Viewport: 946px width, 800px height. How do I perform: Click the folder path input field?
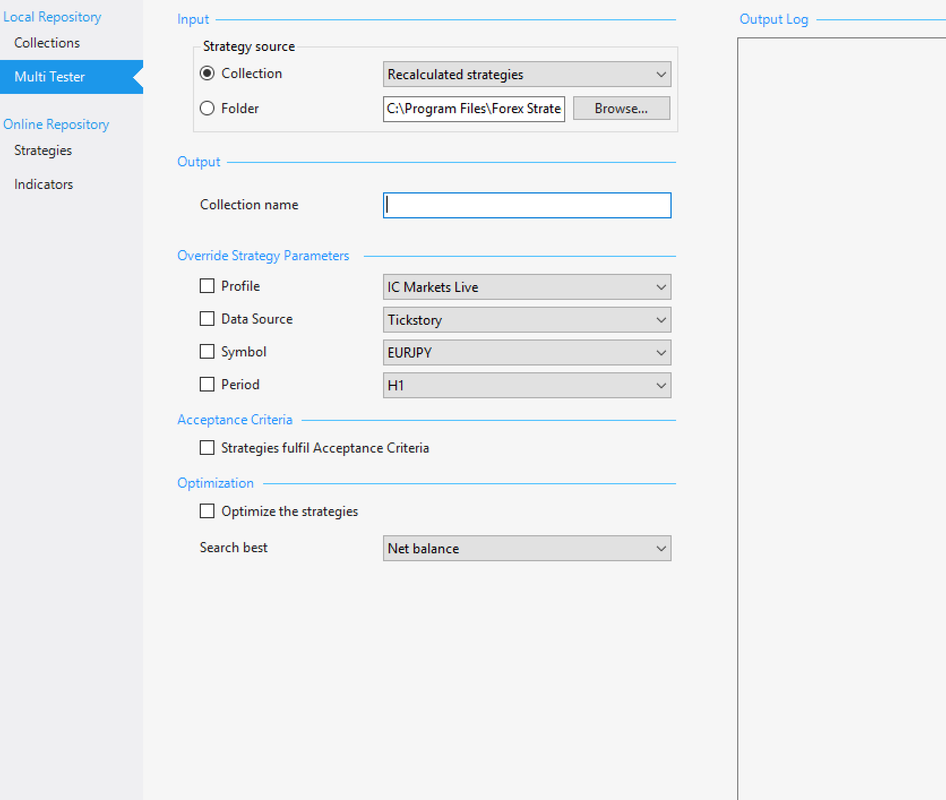474,109
